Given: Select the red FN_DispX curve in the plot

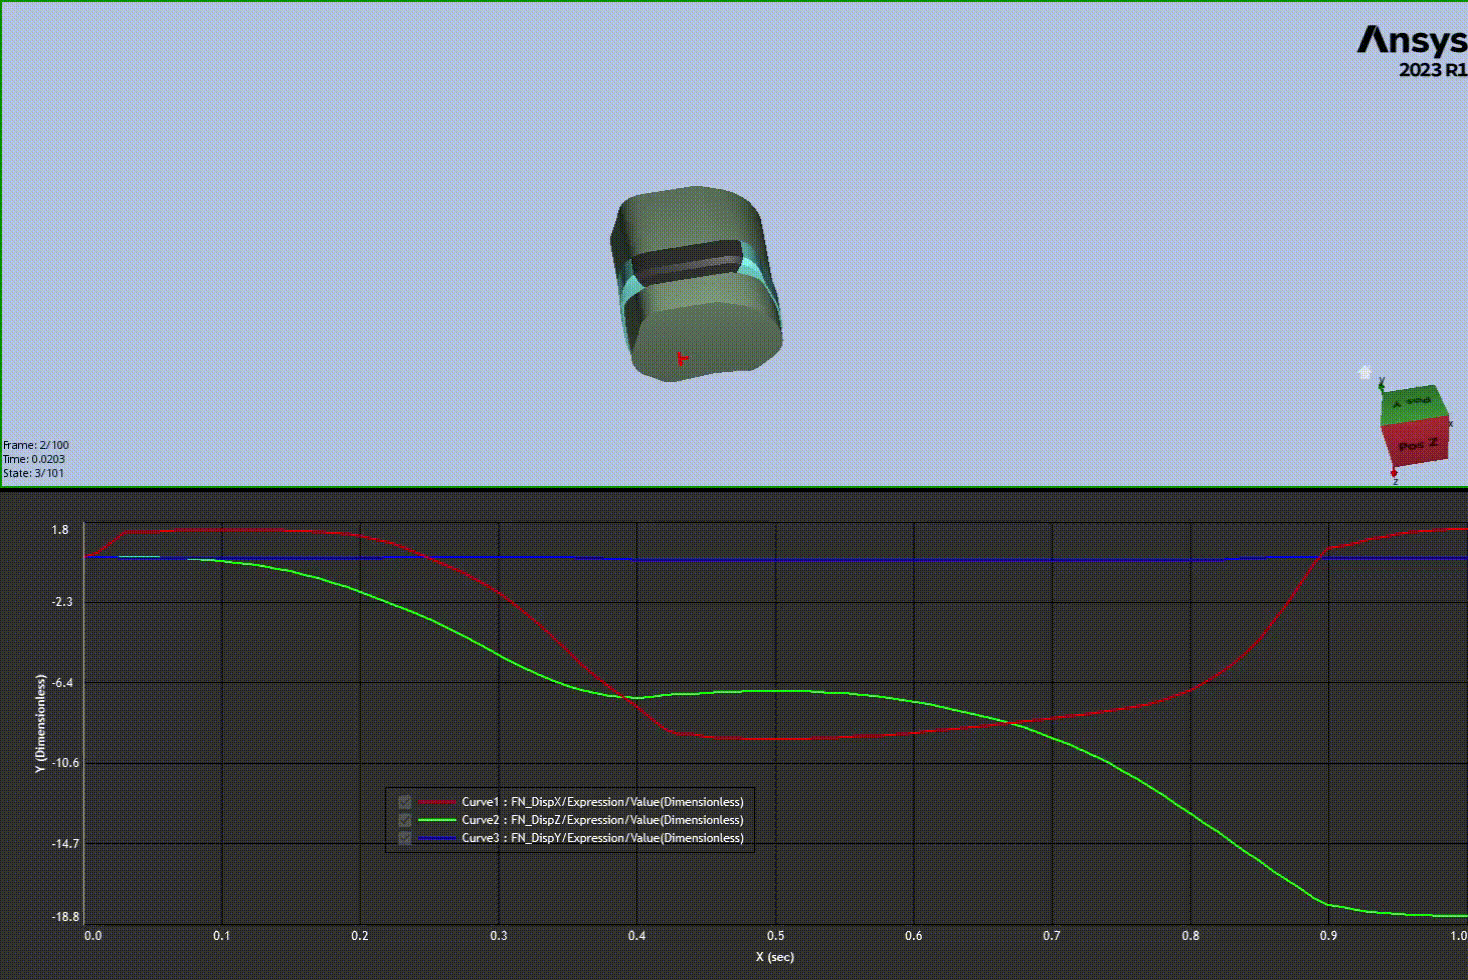Looking at the screenshot, I should click(x=750, y=737).
